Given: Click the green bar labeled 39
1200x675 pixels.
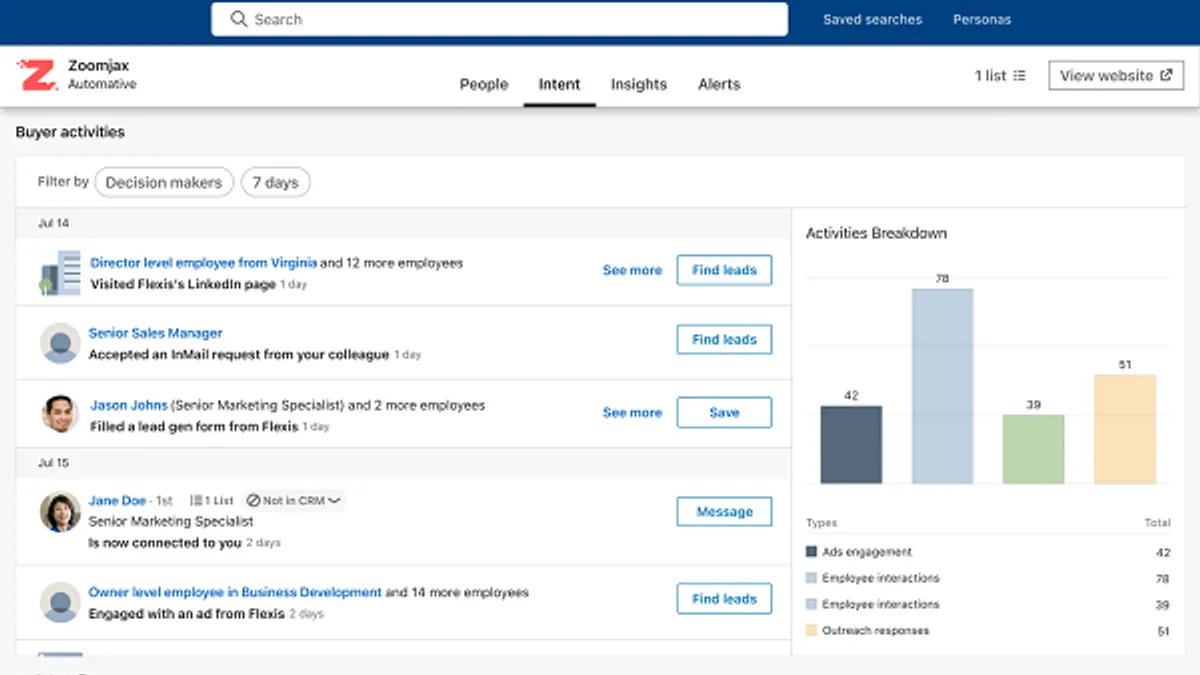Looking at the screenshot, I should pyautogui.click(x=1033, y=449).
